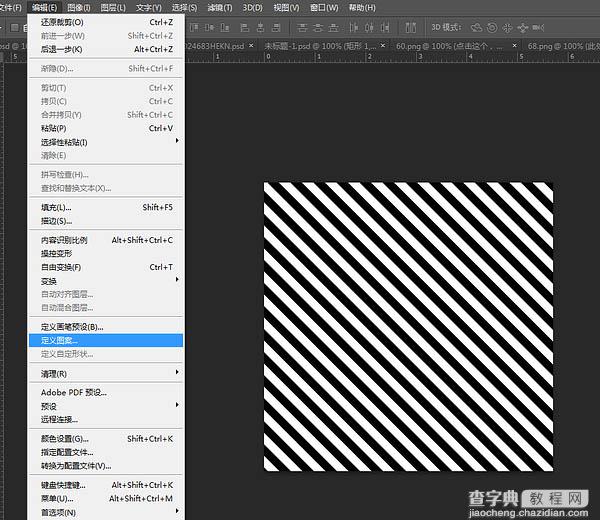Expand the 首选项(N) submenu
The width and height of the screenshot is (600, 520).
point(106,512)
